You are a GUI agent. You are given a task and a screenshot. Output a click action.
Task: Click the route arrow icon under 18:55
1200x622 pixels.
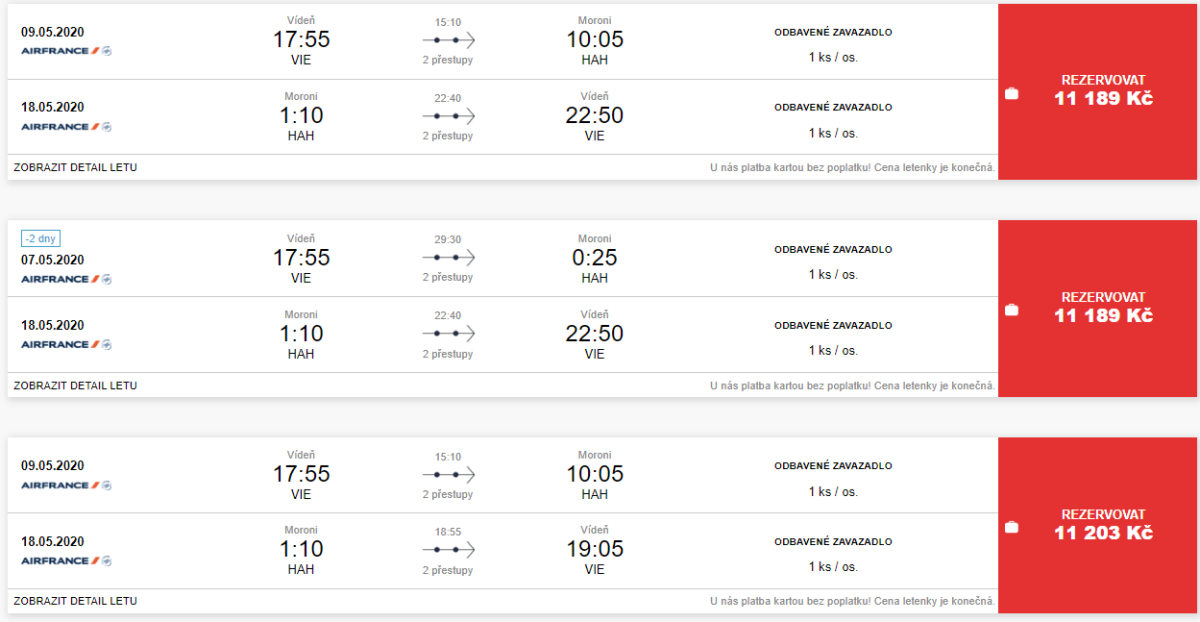coord(448,550)
